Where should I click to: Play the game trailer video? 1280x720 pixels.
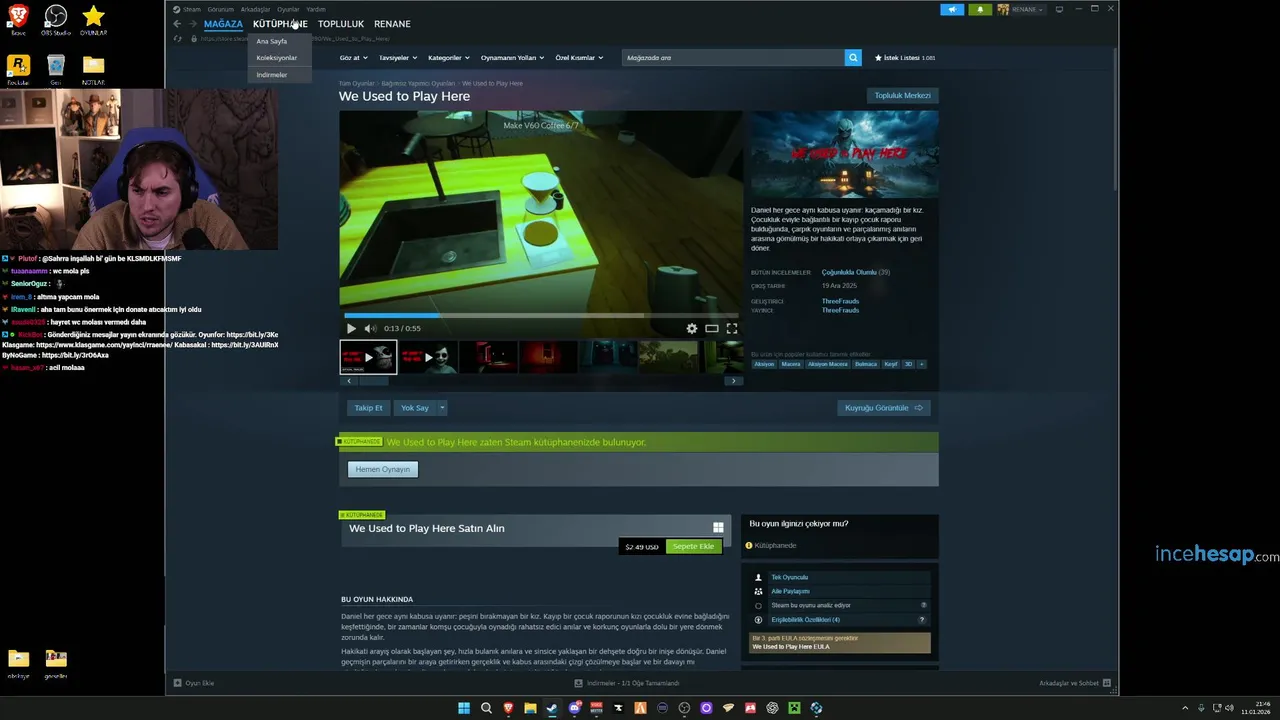[x=351, y=328]
